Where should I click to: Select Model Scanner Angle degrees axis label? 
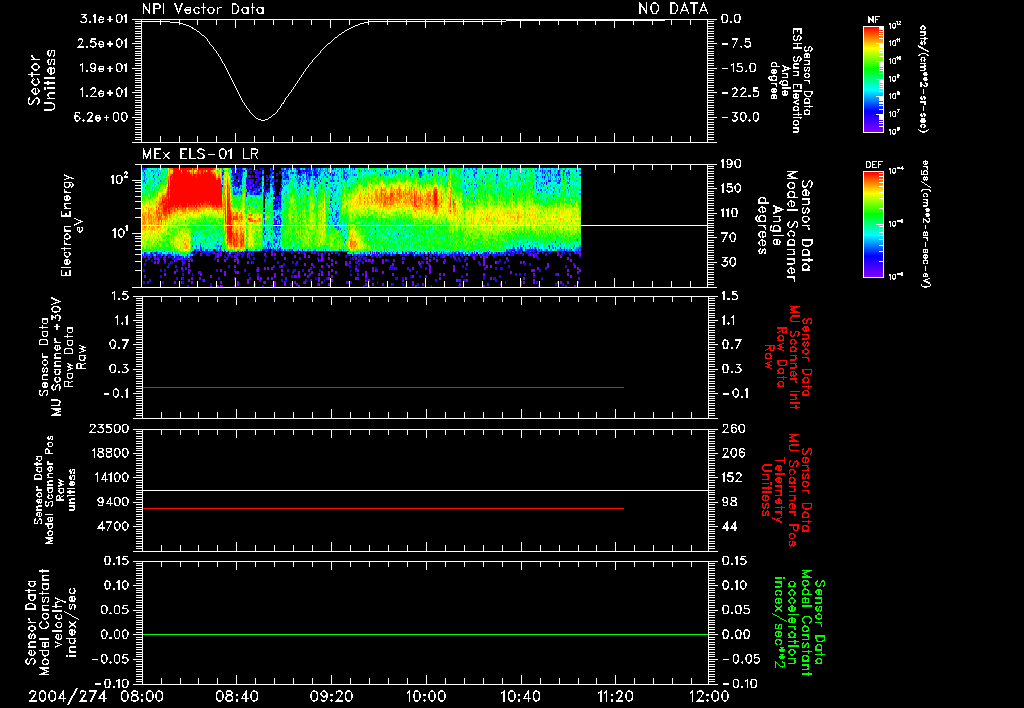784,225
